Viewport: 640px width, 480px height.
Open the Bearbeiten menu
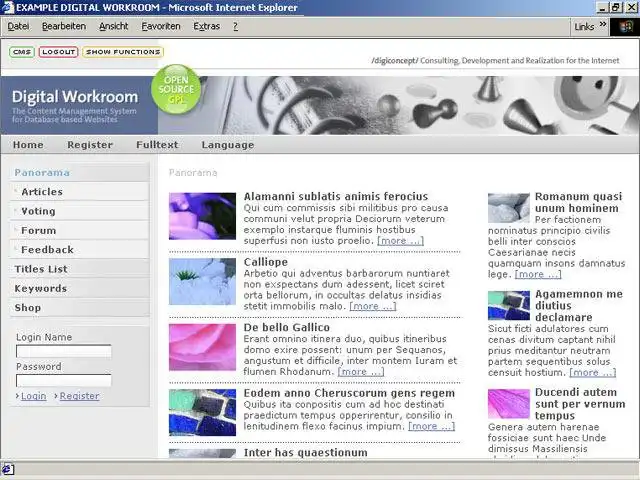click(64, 27)
